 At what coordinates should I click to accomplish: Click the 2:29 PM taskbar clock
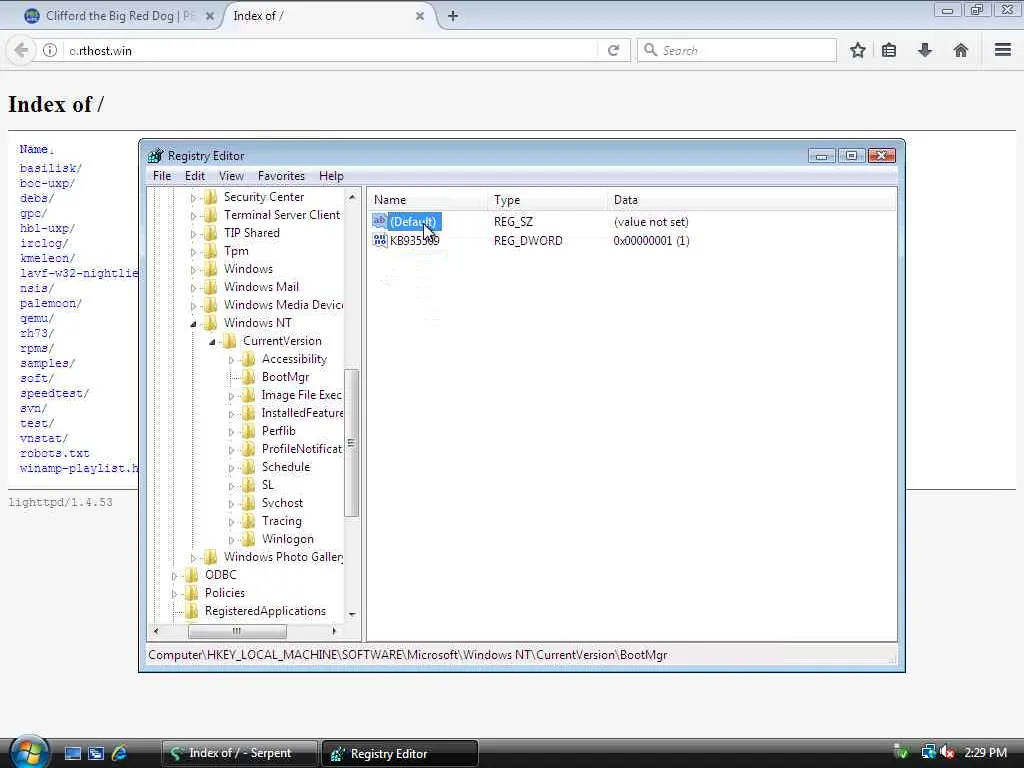[x=985, y=752]
